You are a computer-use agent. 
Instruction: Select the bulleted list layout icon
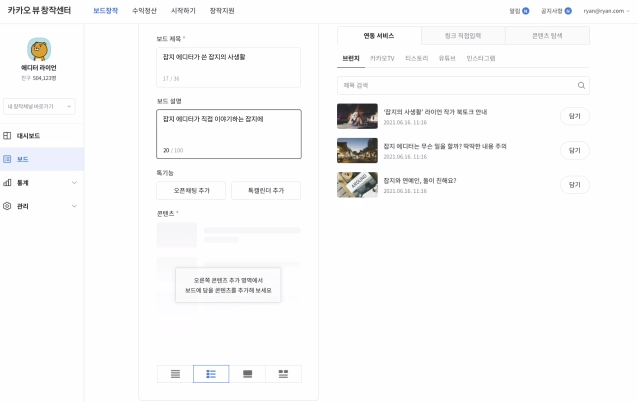click(211, 374)
